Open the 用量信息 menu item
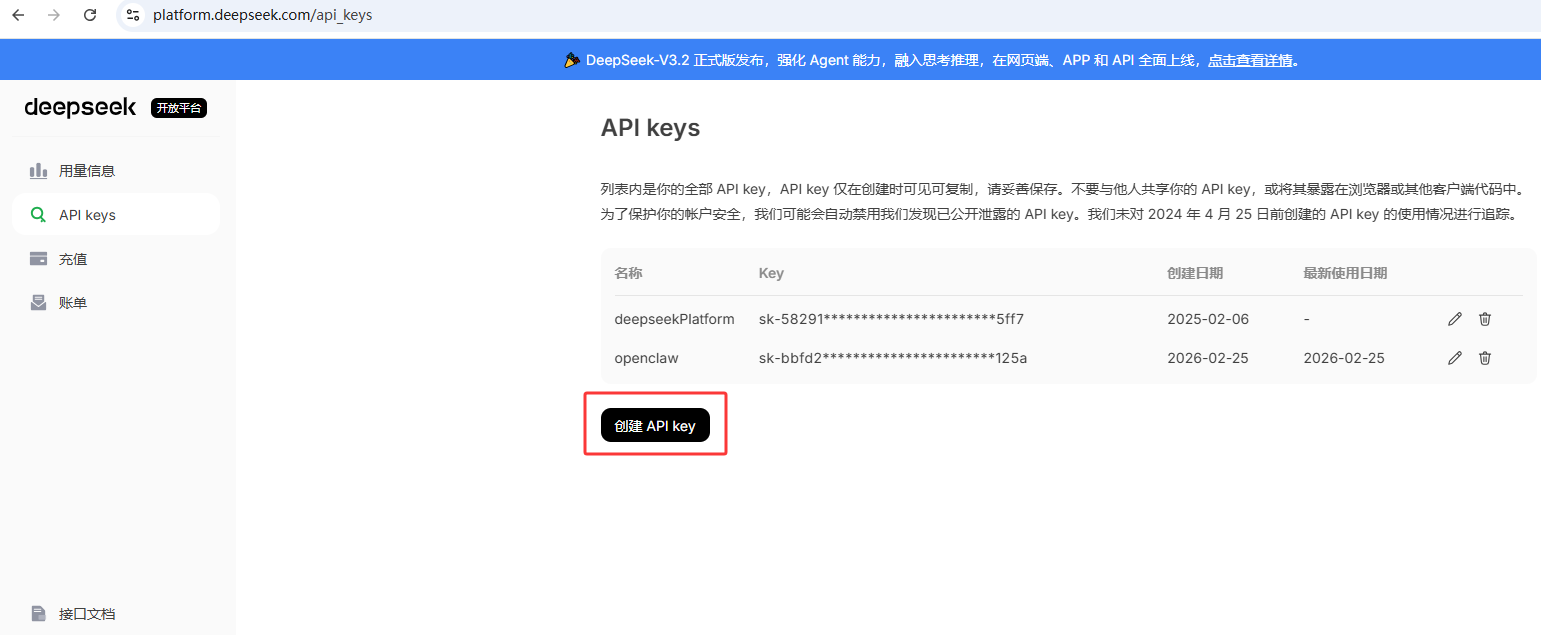The height and width of the screenshot is (635, 1541). pyautogui.click(x=116, y=171)
